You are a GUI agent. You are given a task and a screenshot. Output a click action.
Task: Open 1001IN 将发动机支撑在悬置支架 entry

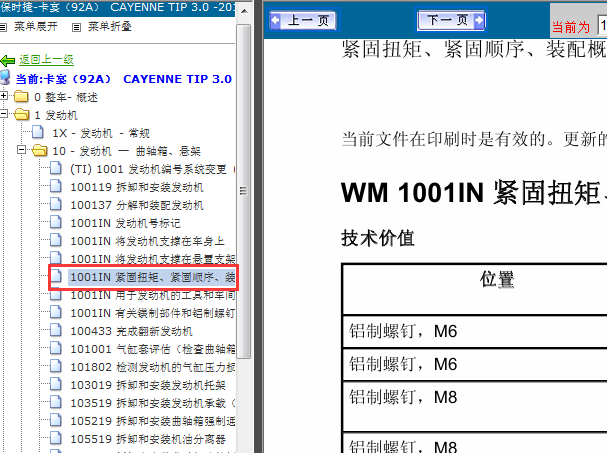click(x=153, y=259)
